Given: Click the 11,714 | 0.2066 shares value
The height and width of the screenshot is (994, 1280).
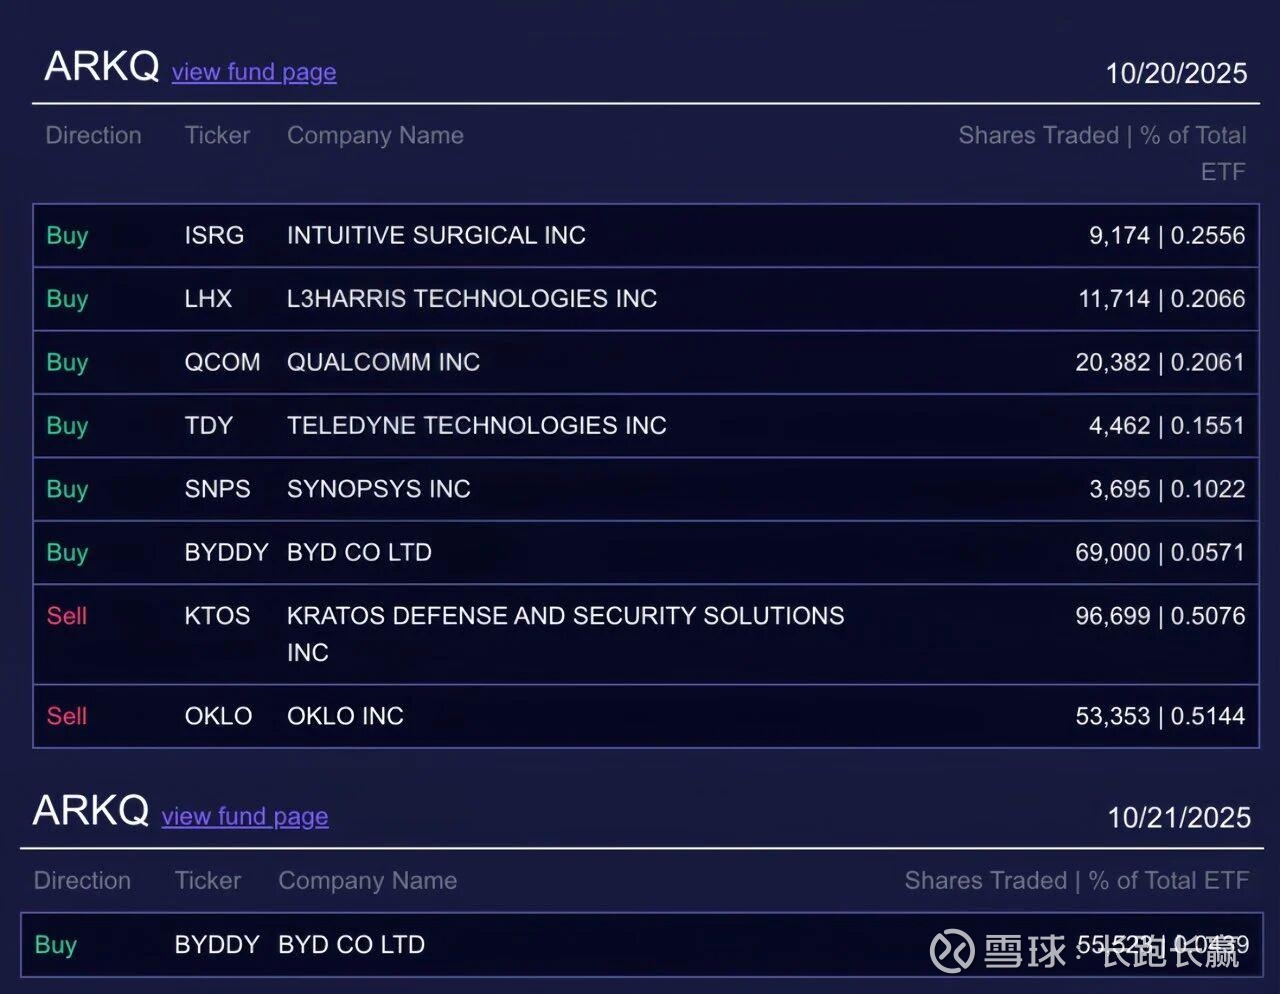Looking at the screenshot, I should click(x=1162, y=298).
